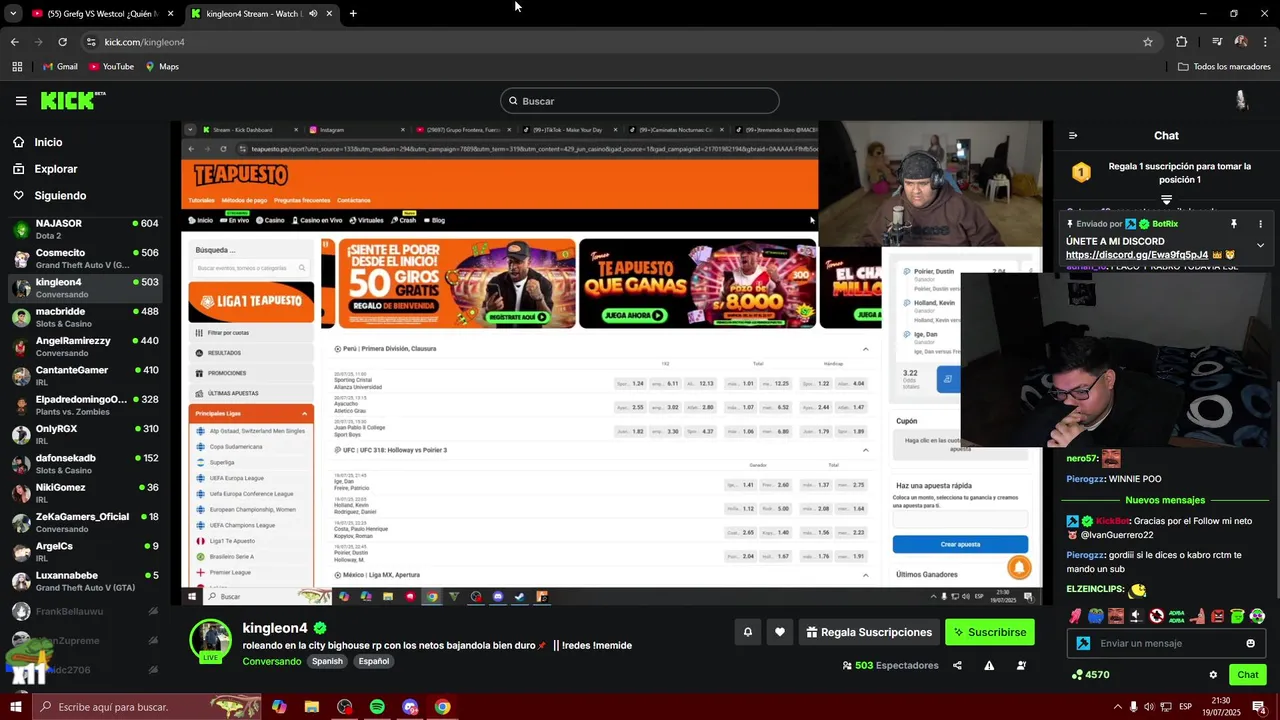1280x720 pixels.
Task: Open NAJASOR channel in followed list
Action: click(85, 229)
